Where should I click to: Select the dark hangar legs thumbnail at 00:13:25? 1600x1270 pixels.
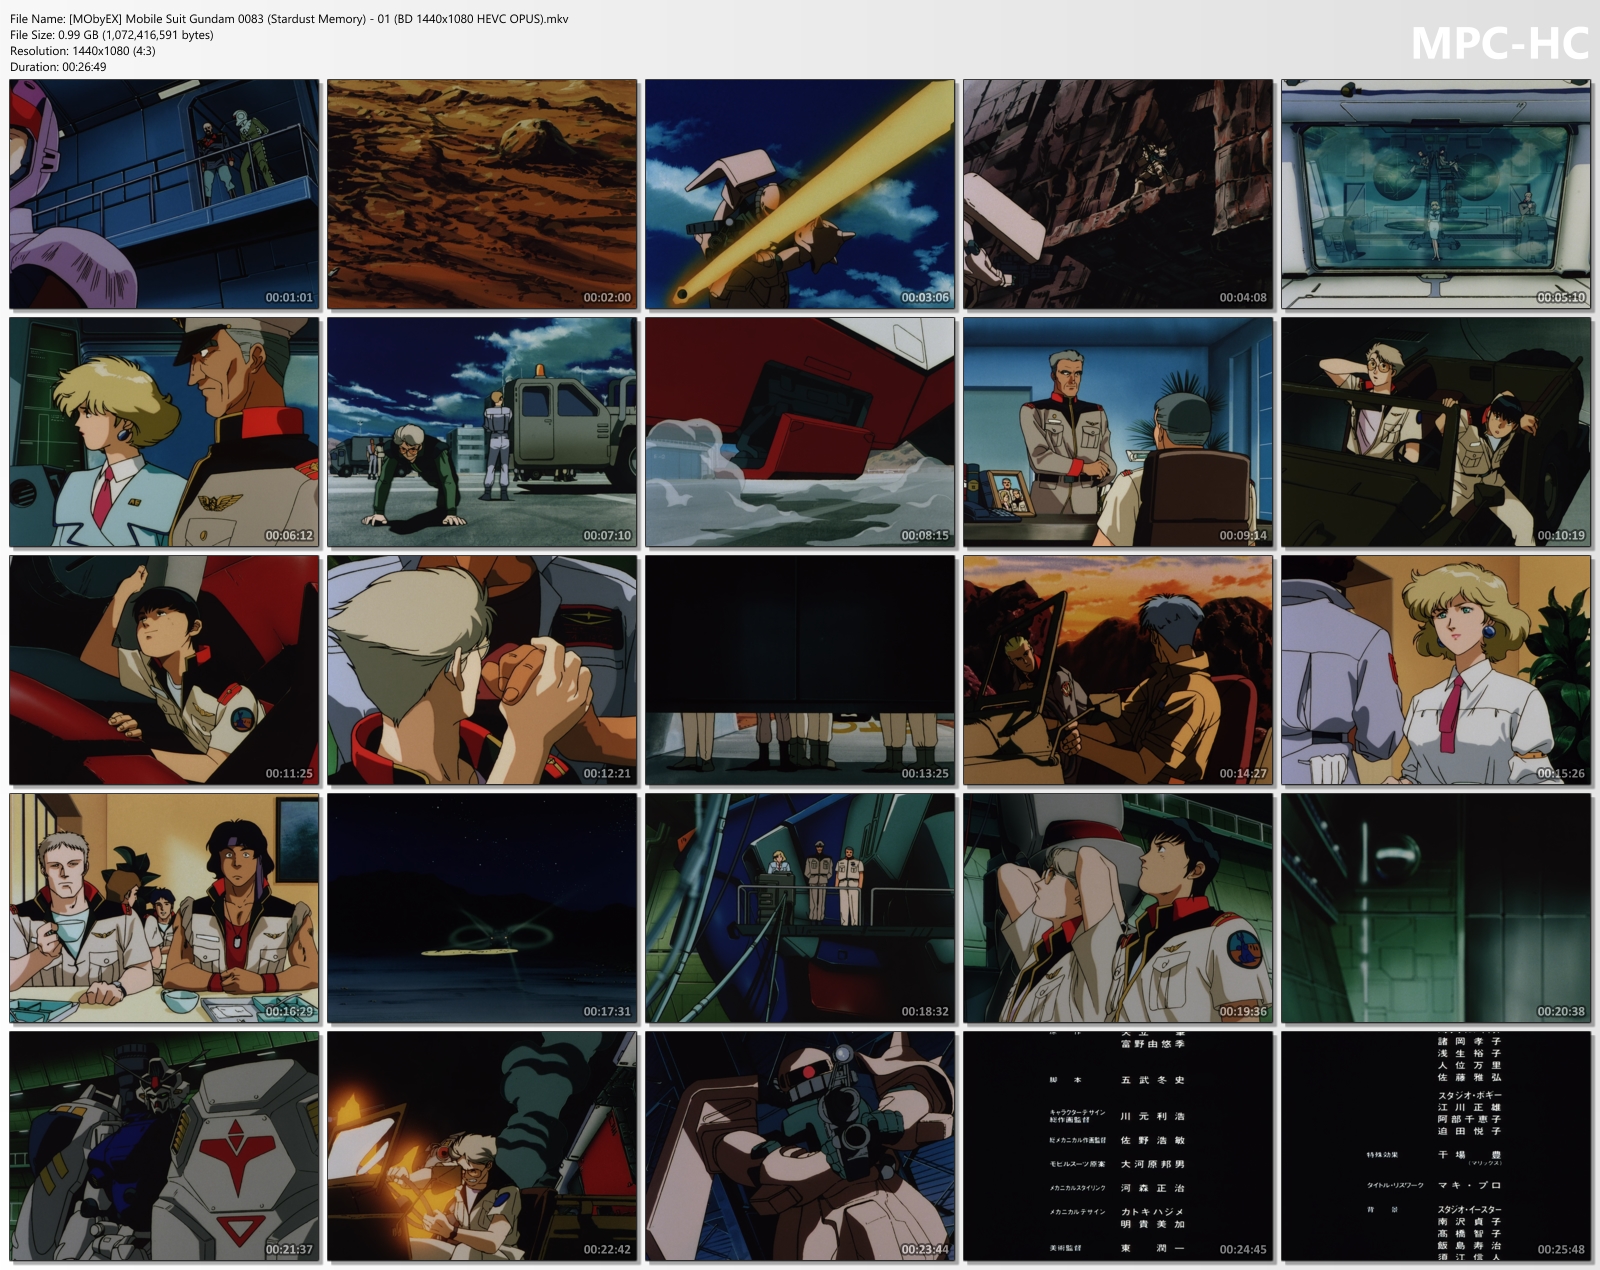800,670
